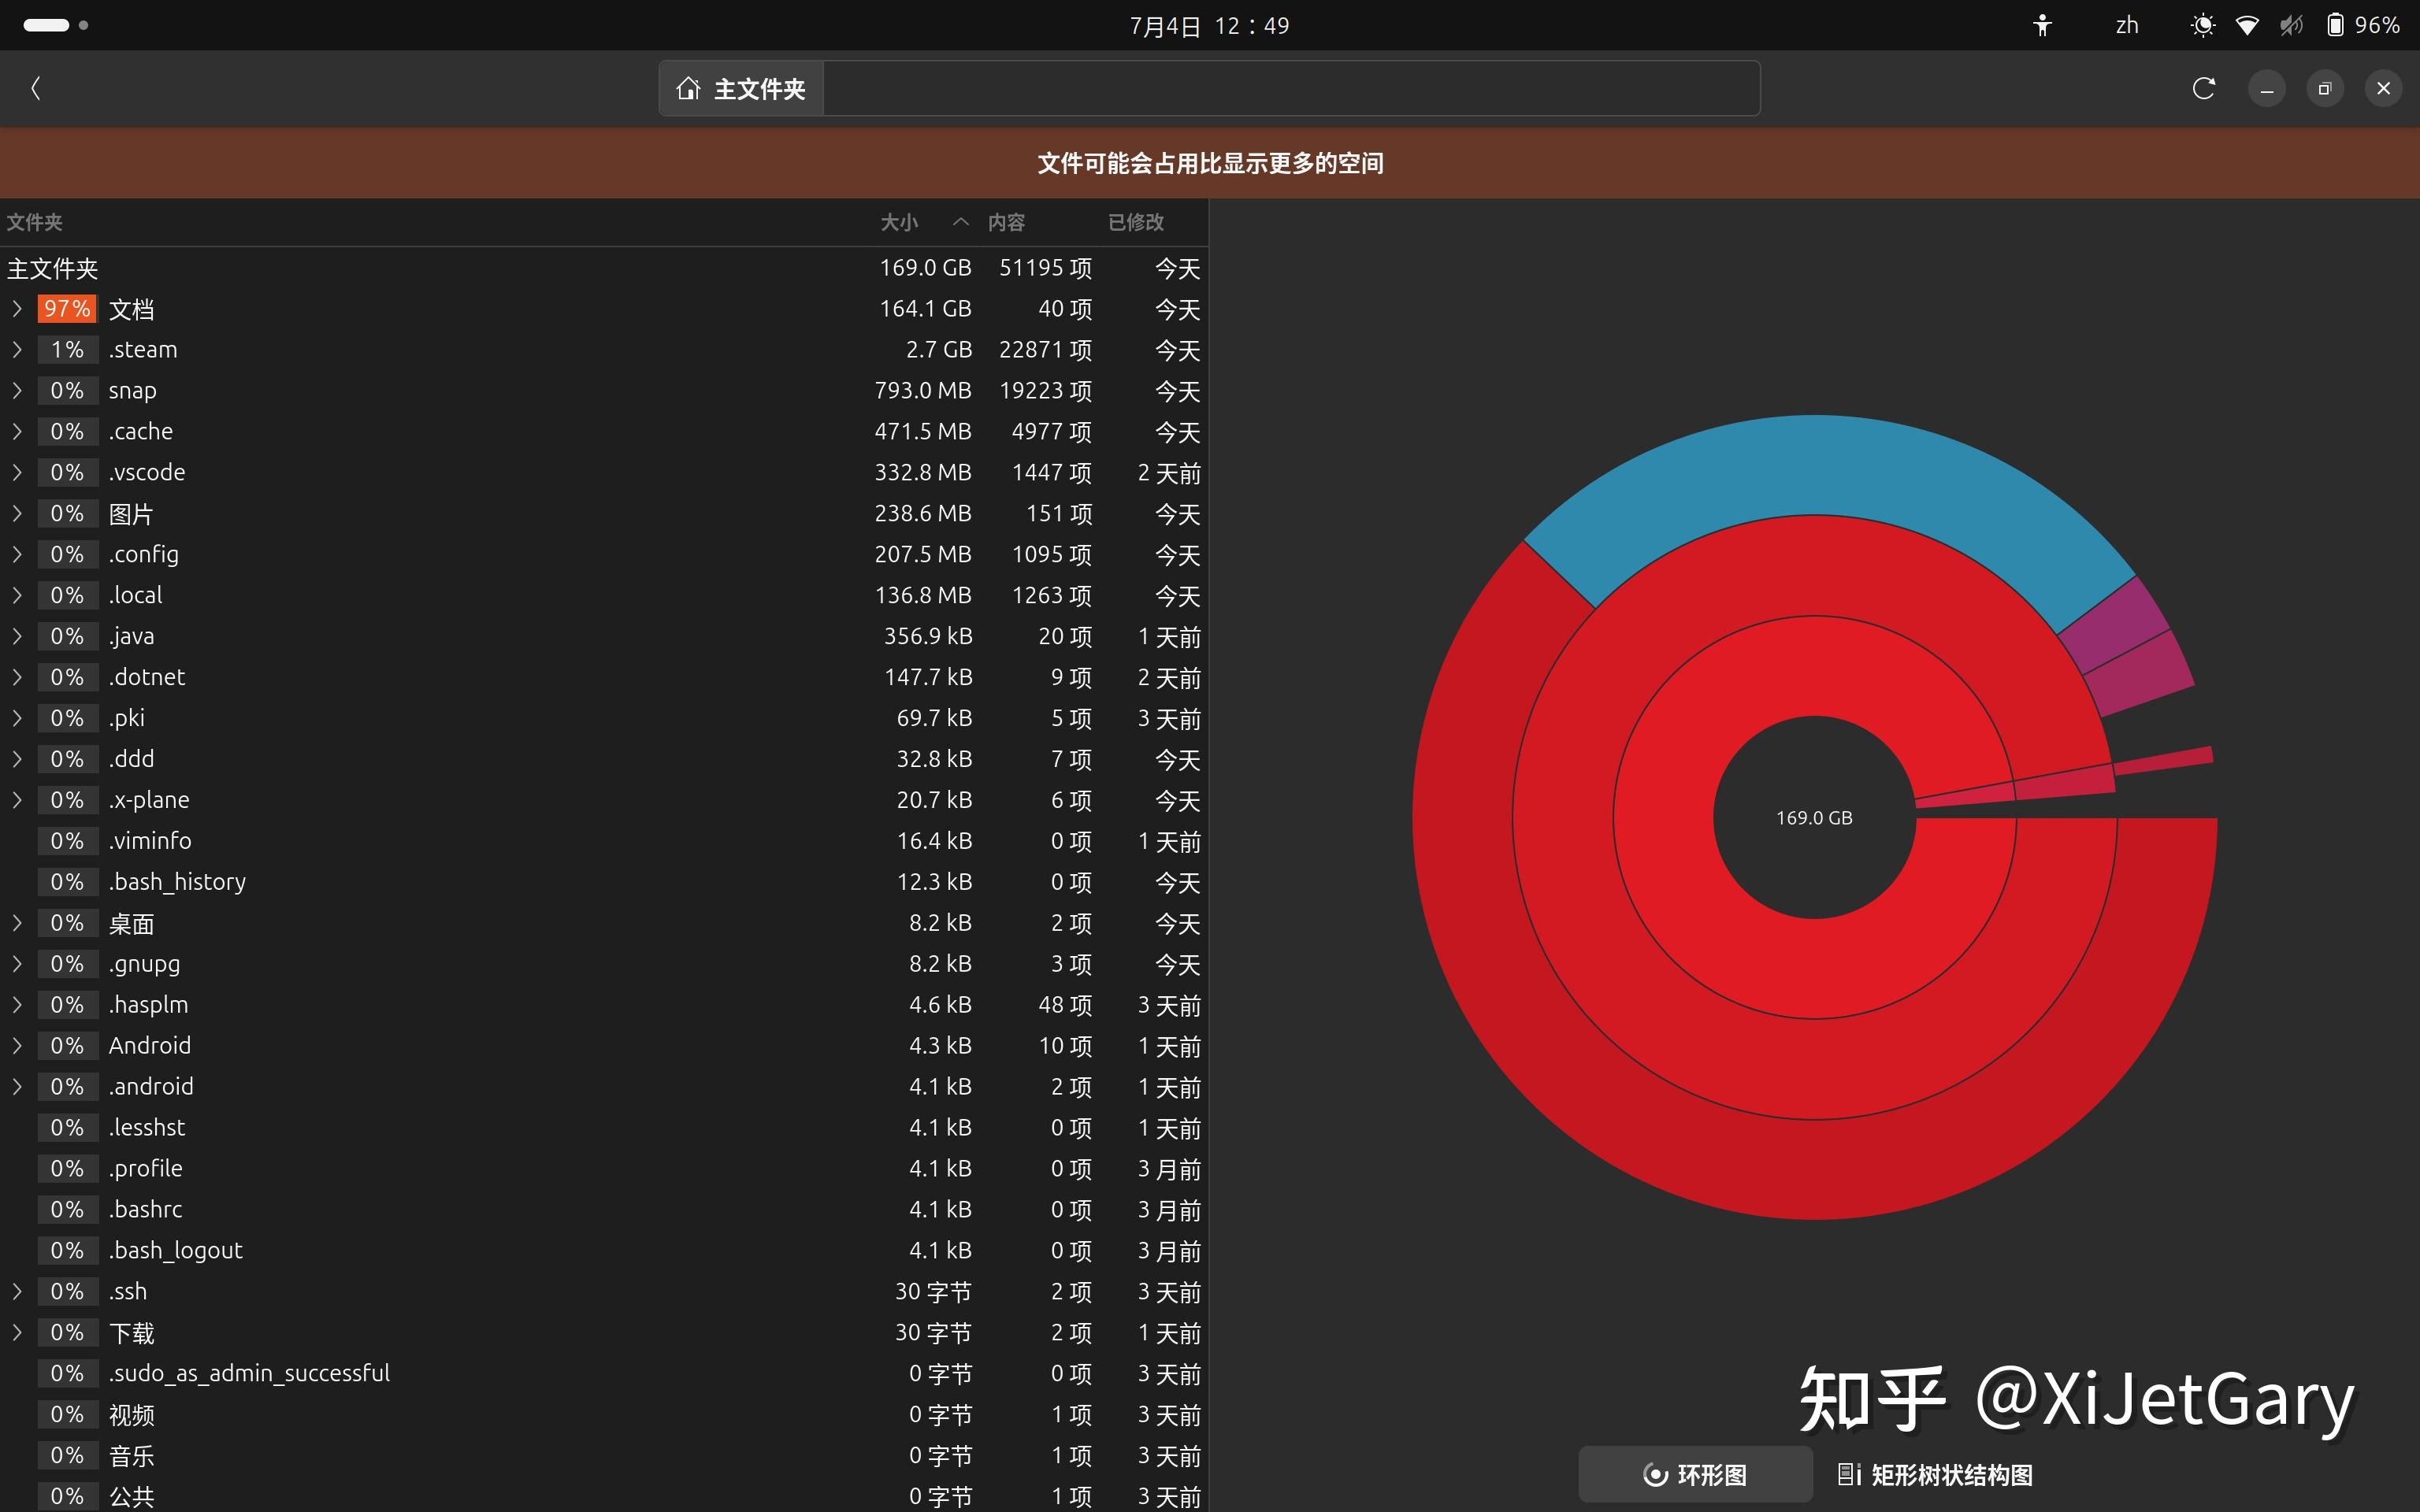This screenshot has height=1512, width=2420.
Task: Expand the .config folder
Action: (x=17, y=554)
